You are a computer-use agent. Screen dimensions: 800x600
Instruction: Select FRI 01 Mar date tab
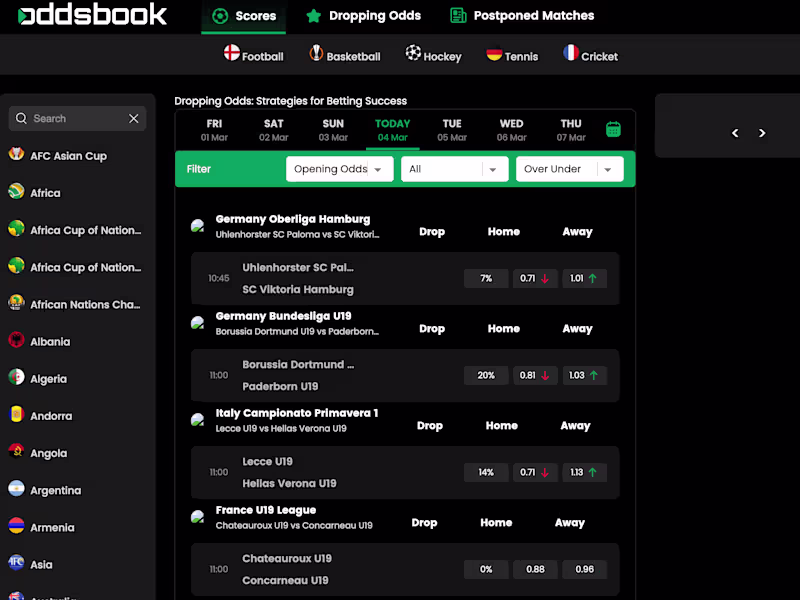tap(214, 130)
